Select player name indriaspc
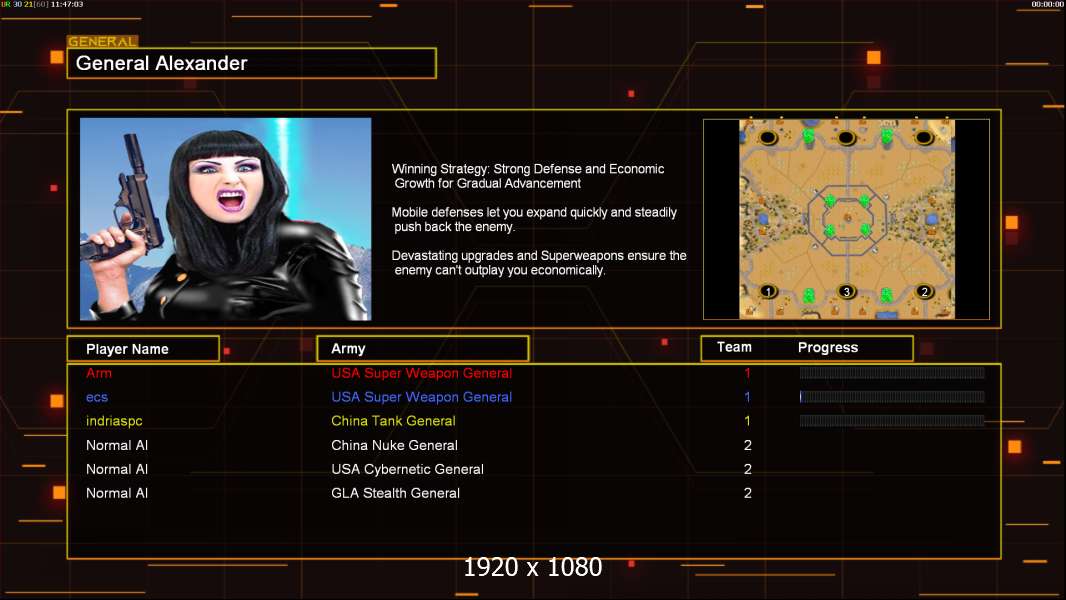 tap(114, 421)
